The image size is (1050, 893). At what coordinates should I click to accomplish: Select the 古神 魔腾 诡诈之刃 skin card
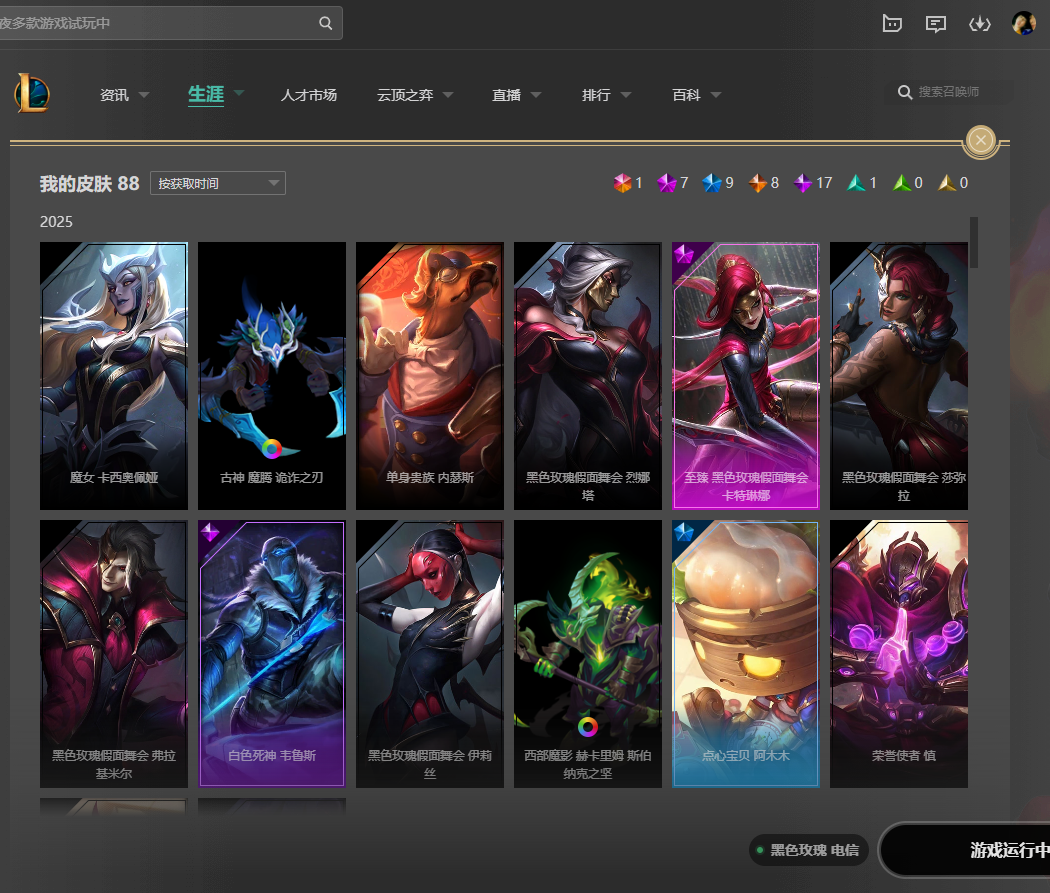(272, 376)
